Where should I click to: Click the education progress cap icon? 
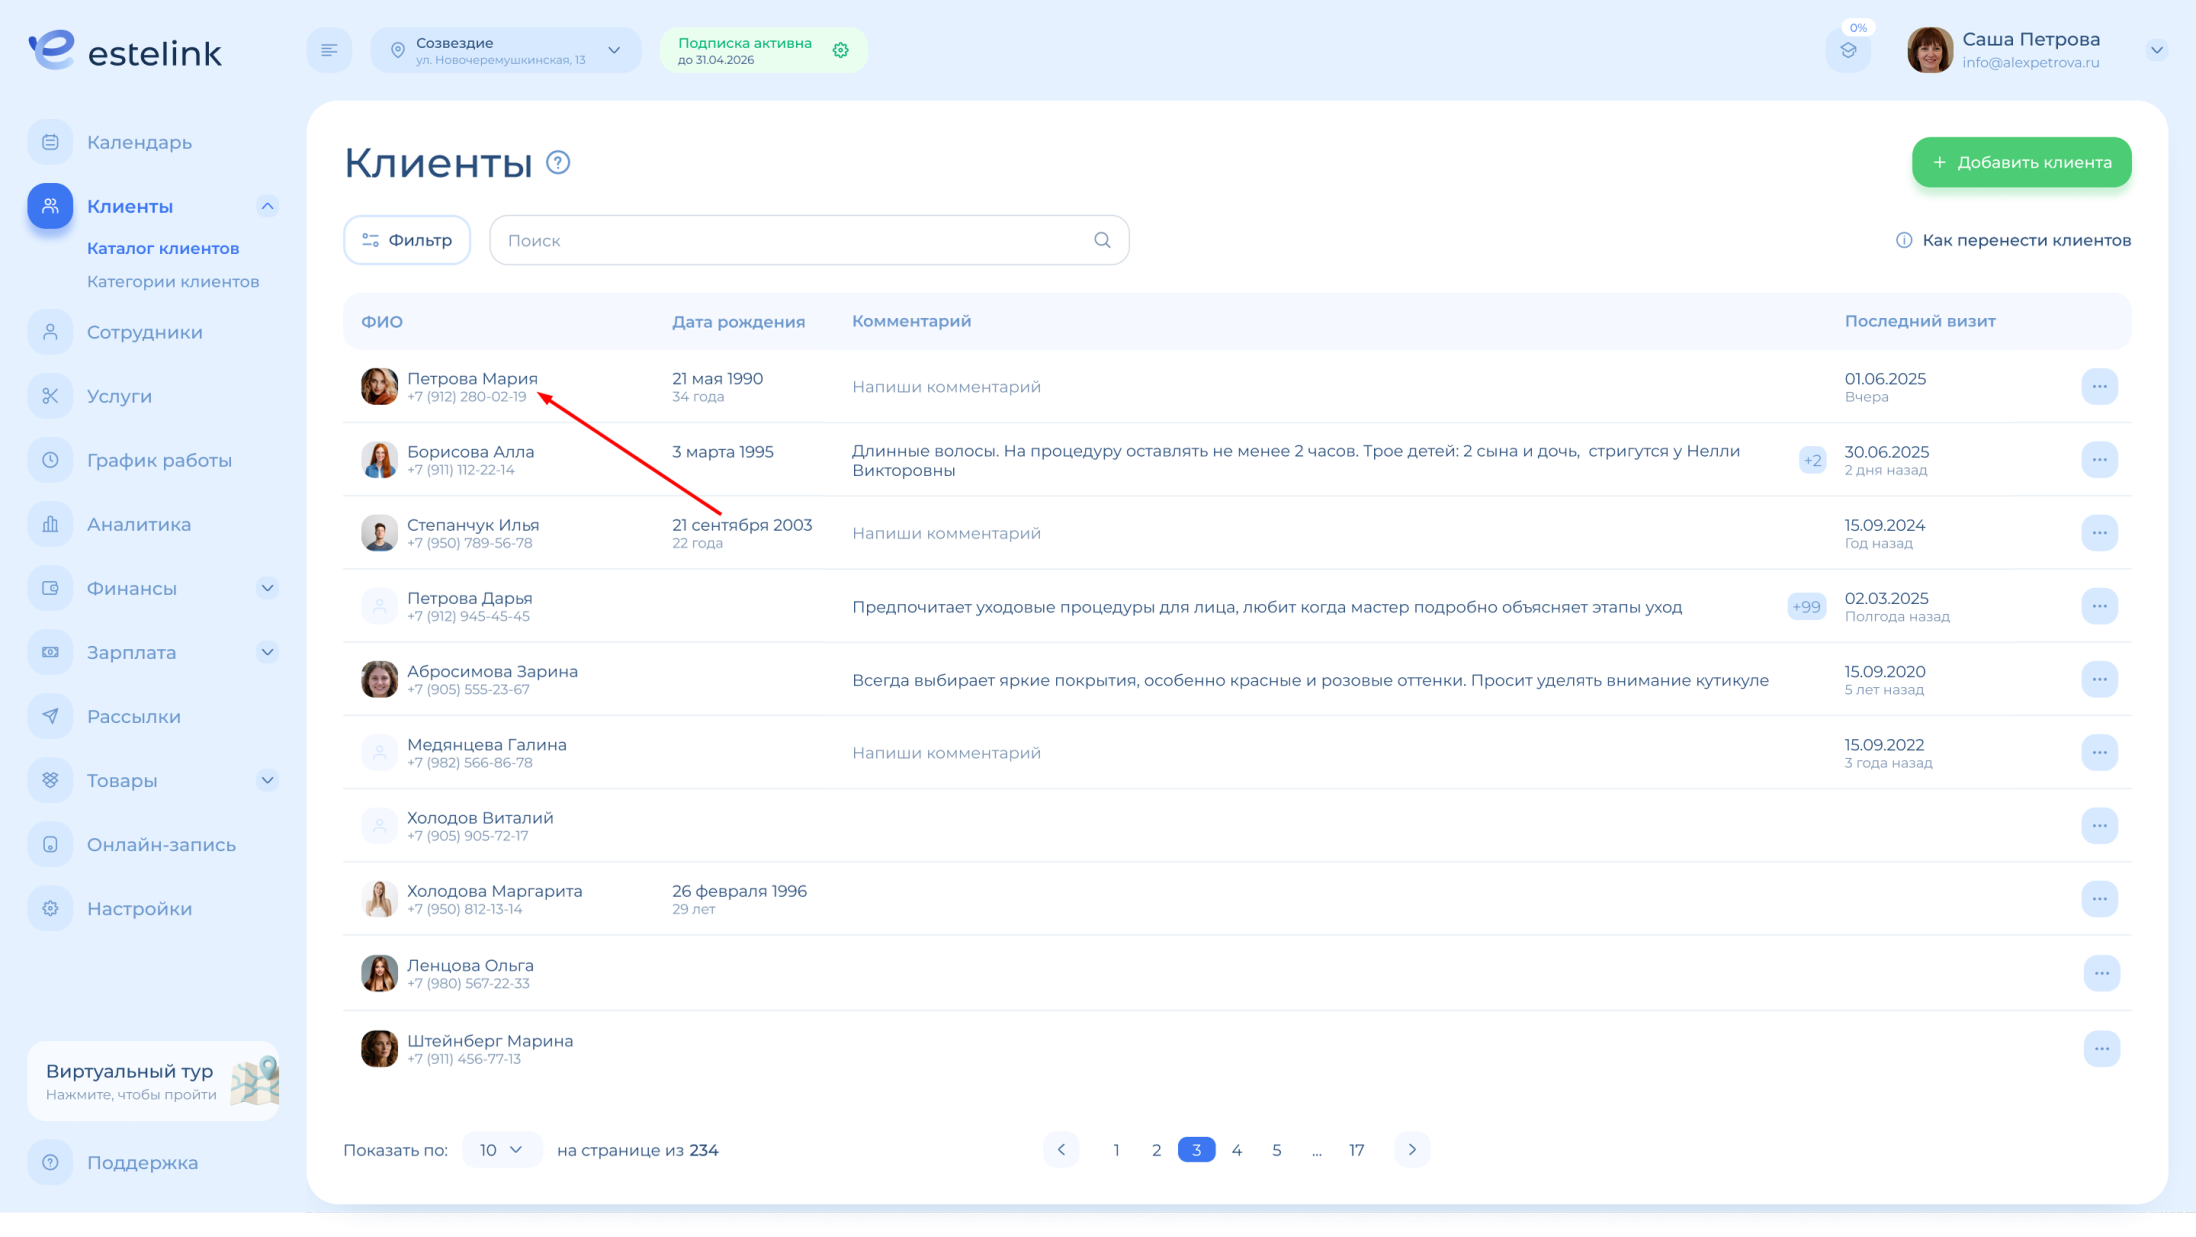click(x=1848, y=50)
